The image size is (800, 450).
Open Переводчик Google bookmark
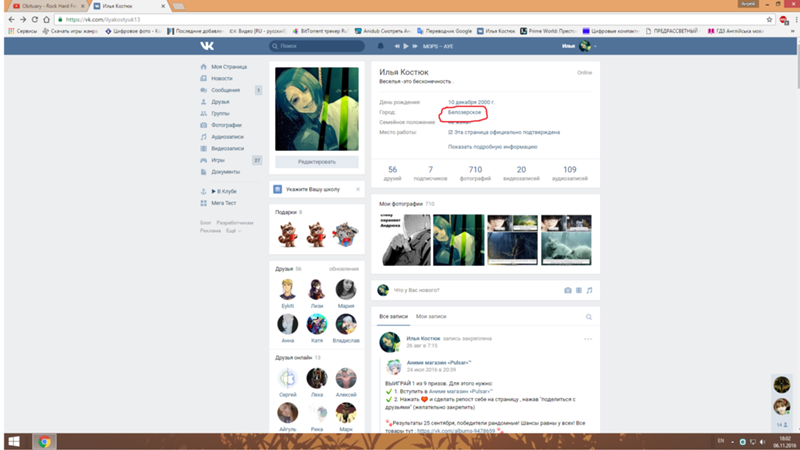click(444, 31)
